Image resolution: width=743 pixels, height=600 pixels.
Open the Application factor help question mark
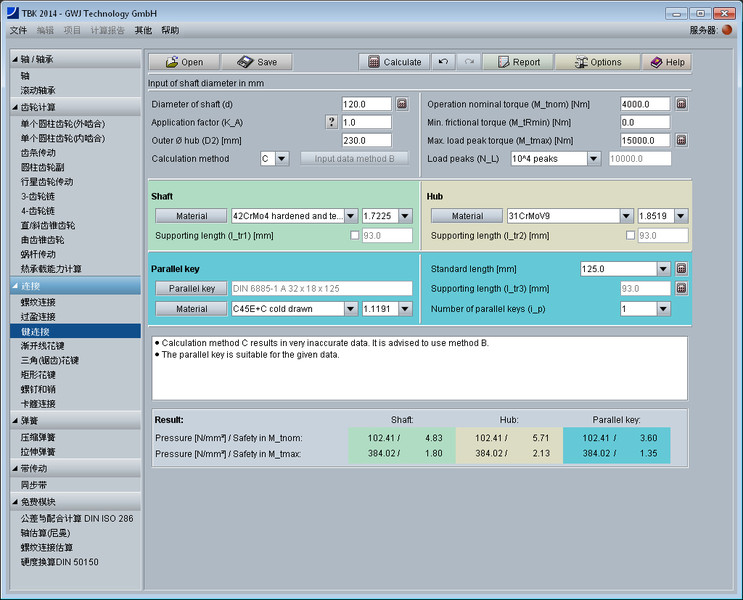[331, 122]
